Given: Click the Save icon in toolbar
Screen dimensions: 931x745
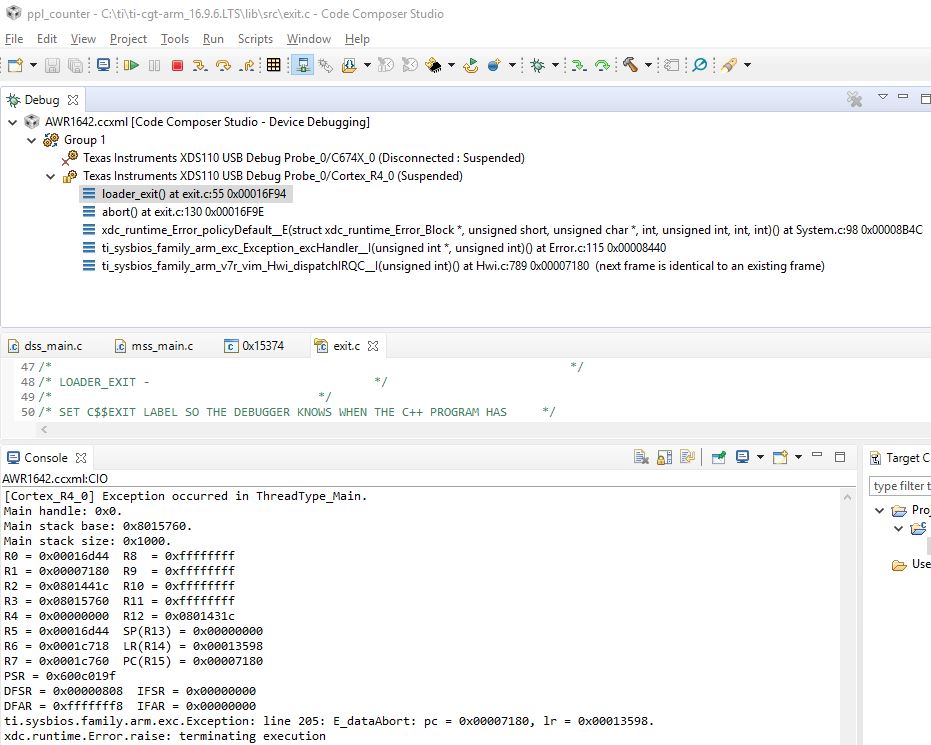Looking at the screenshot, I should coord(52,65).
